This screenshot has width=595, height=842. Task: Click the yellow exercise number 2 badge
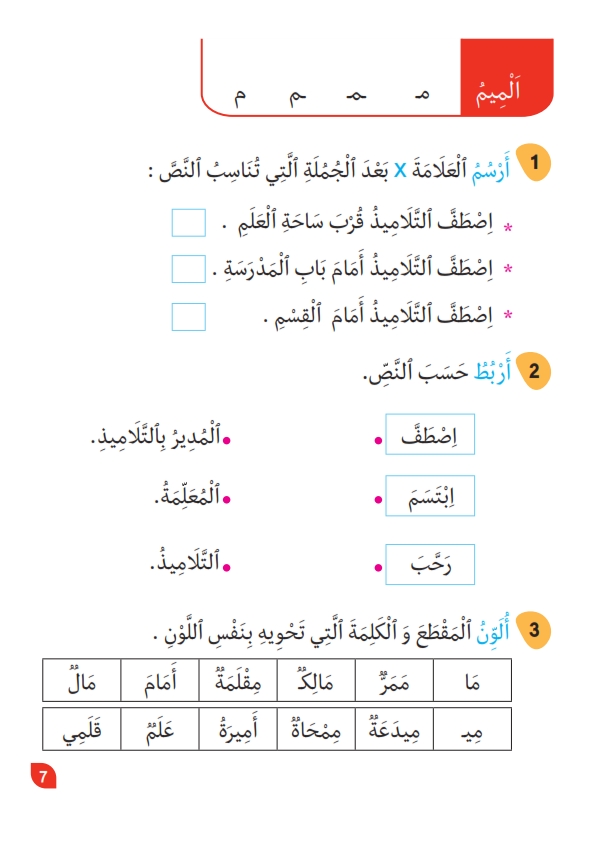(533, 371)
